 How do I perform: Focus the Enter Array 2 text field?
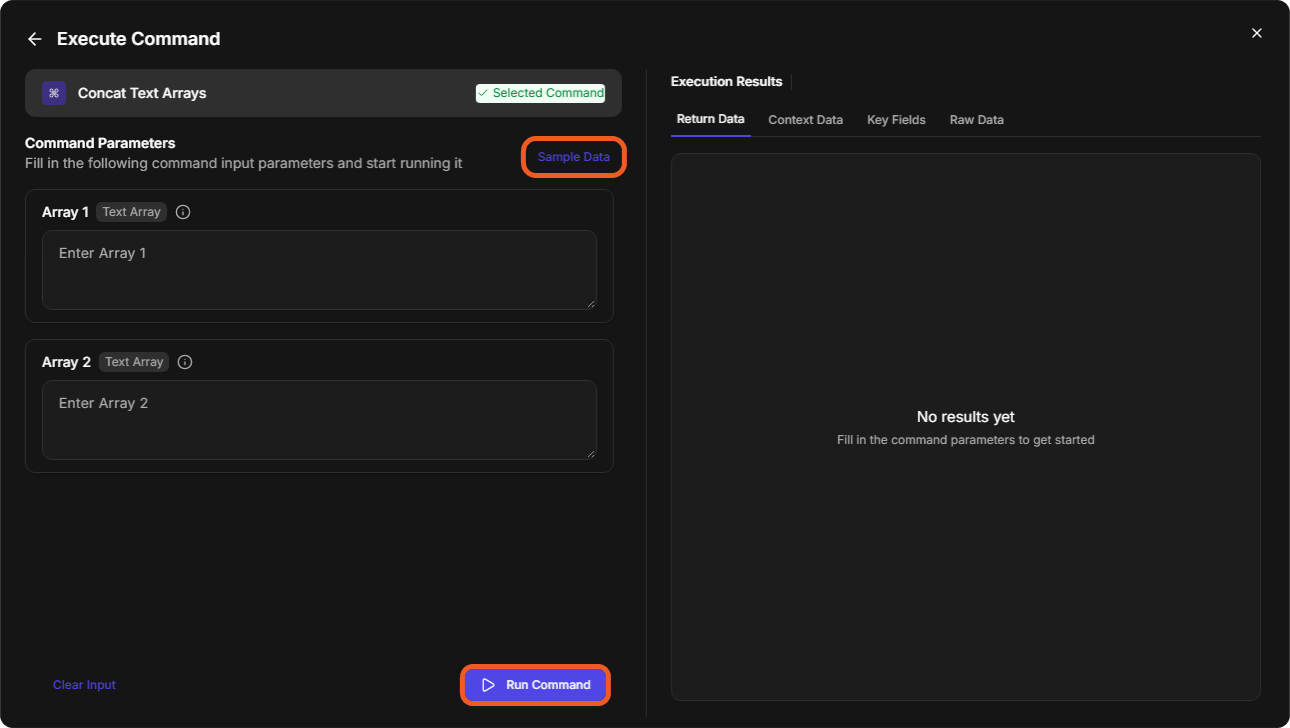[319, 420]
